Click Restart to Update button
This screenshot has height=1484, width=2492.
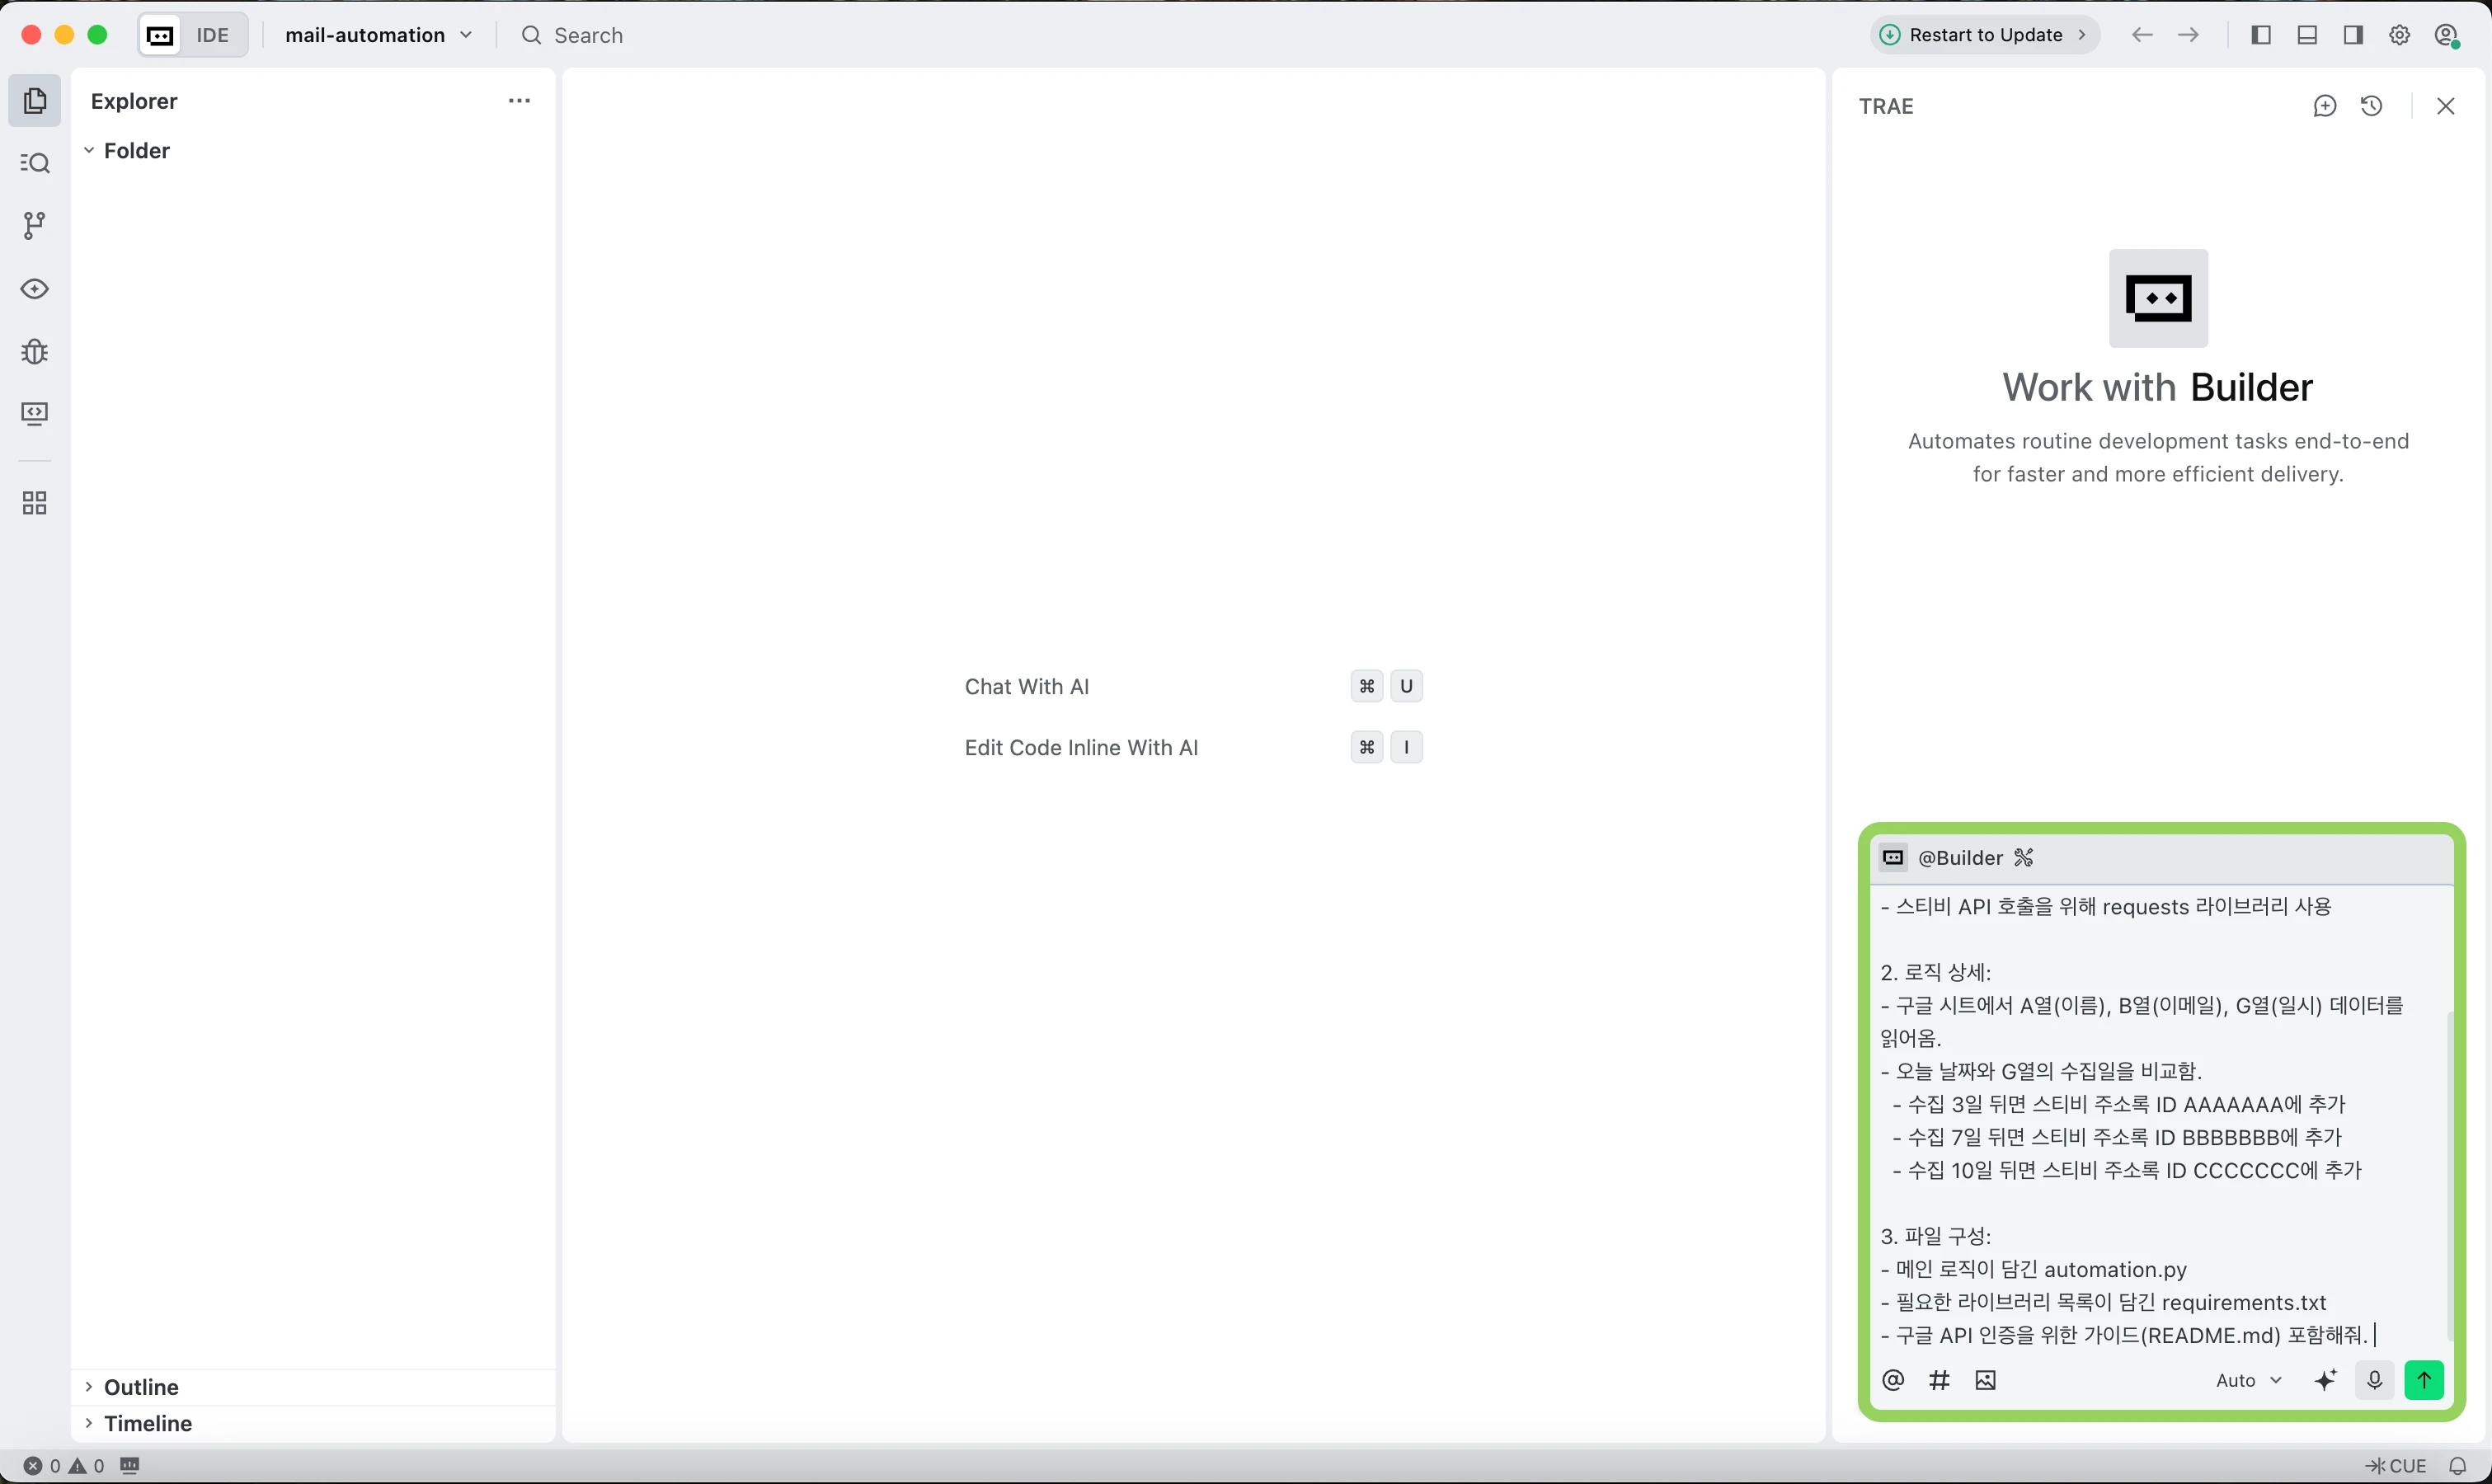point(1984,35)
